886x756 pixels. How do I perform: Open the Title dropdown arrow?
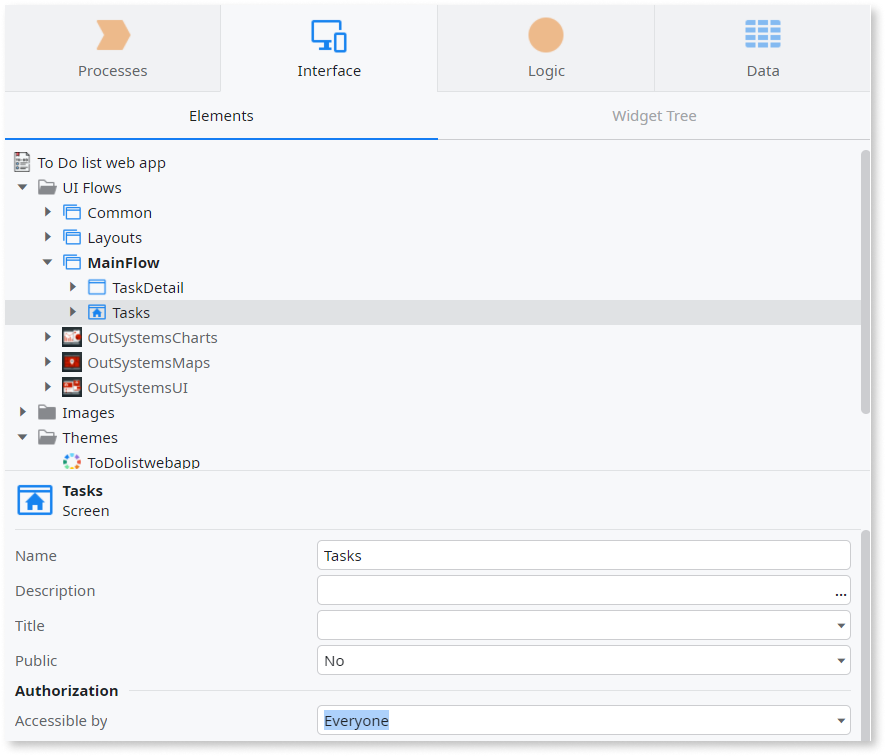click(x=840, y=626)
